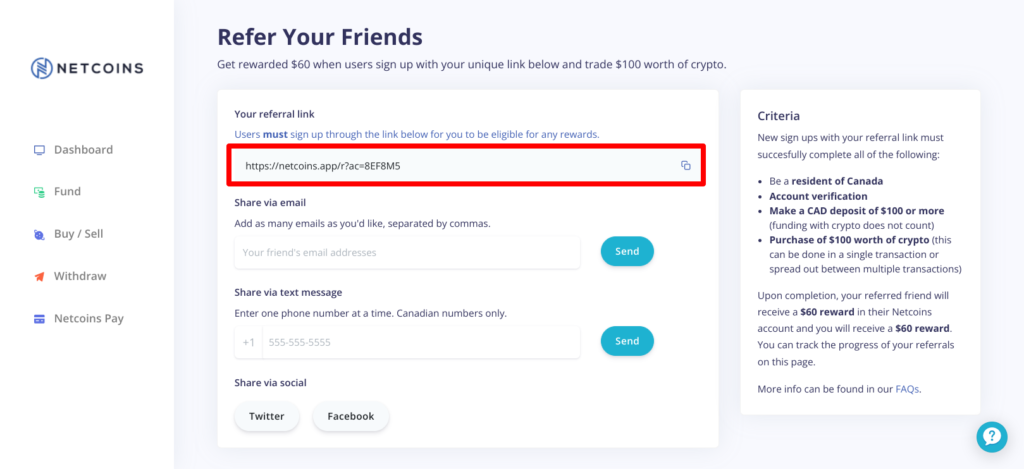
Task: Open the Buy / Sell section
Action: [78, 234]
